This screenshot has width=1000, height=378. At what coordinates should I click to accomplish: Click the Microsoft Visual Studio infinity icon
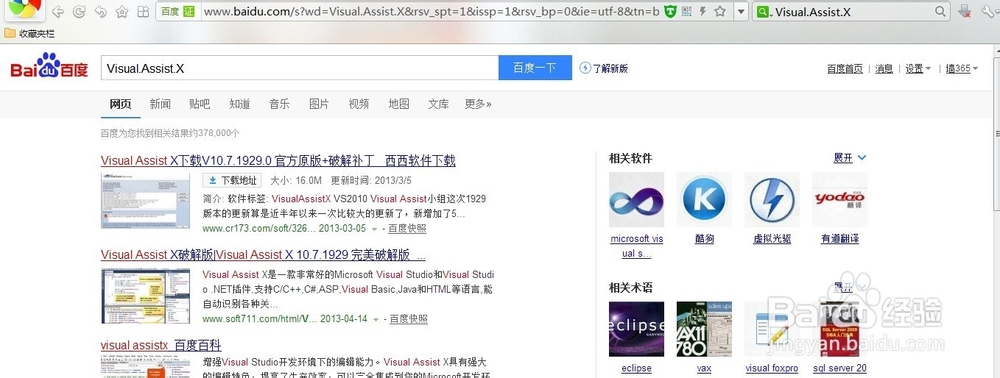coord(636,200)
